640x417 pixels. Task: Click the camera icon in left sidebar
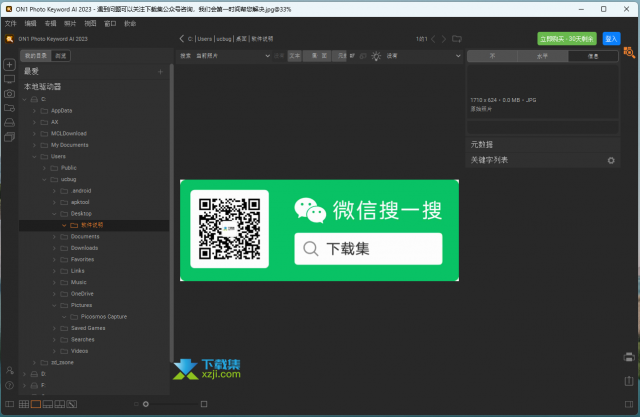[x=9, y=93]
